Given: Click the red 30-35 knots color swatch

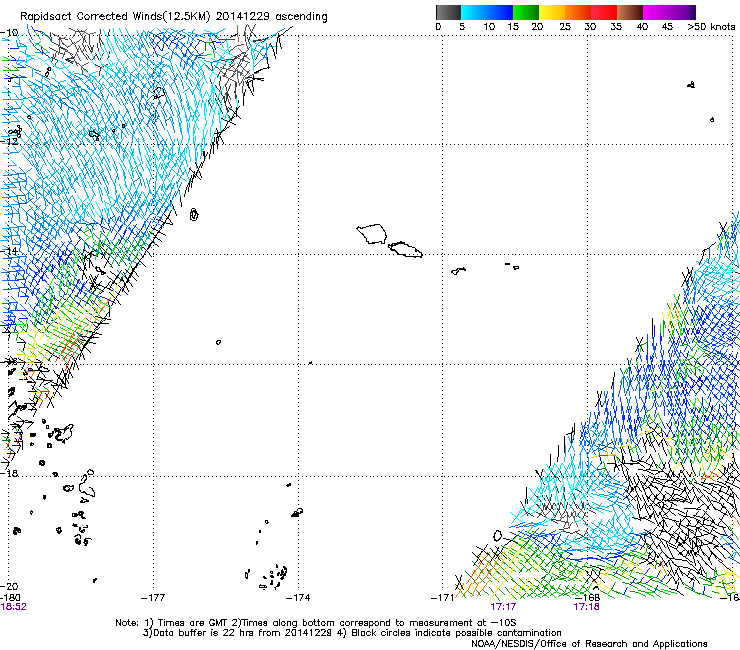Looking at the screenshot, I should click(604, 12).
